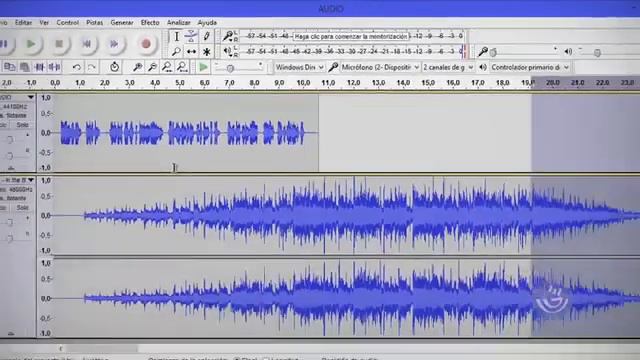
Task: Zoom in with the magnifier plus icon
Action: pos(138,67)
